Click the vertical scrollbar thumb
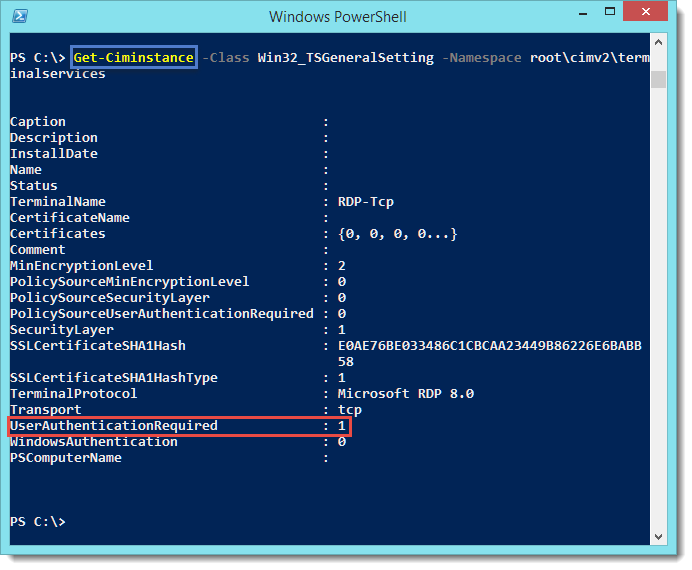 click(x=658, y=79)
